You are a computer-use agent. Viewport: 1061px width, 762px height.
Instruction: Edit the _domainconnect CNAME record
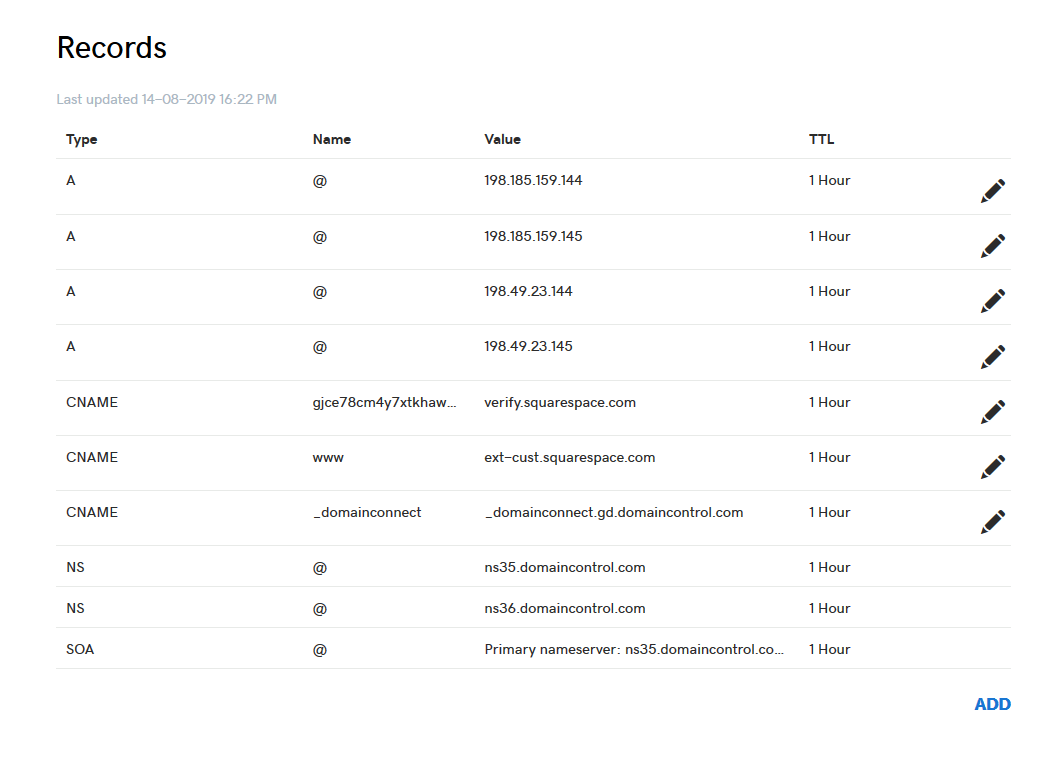[993, 521]
